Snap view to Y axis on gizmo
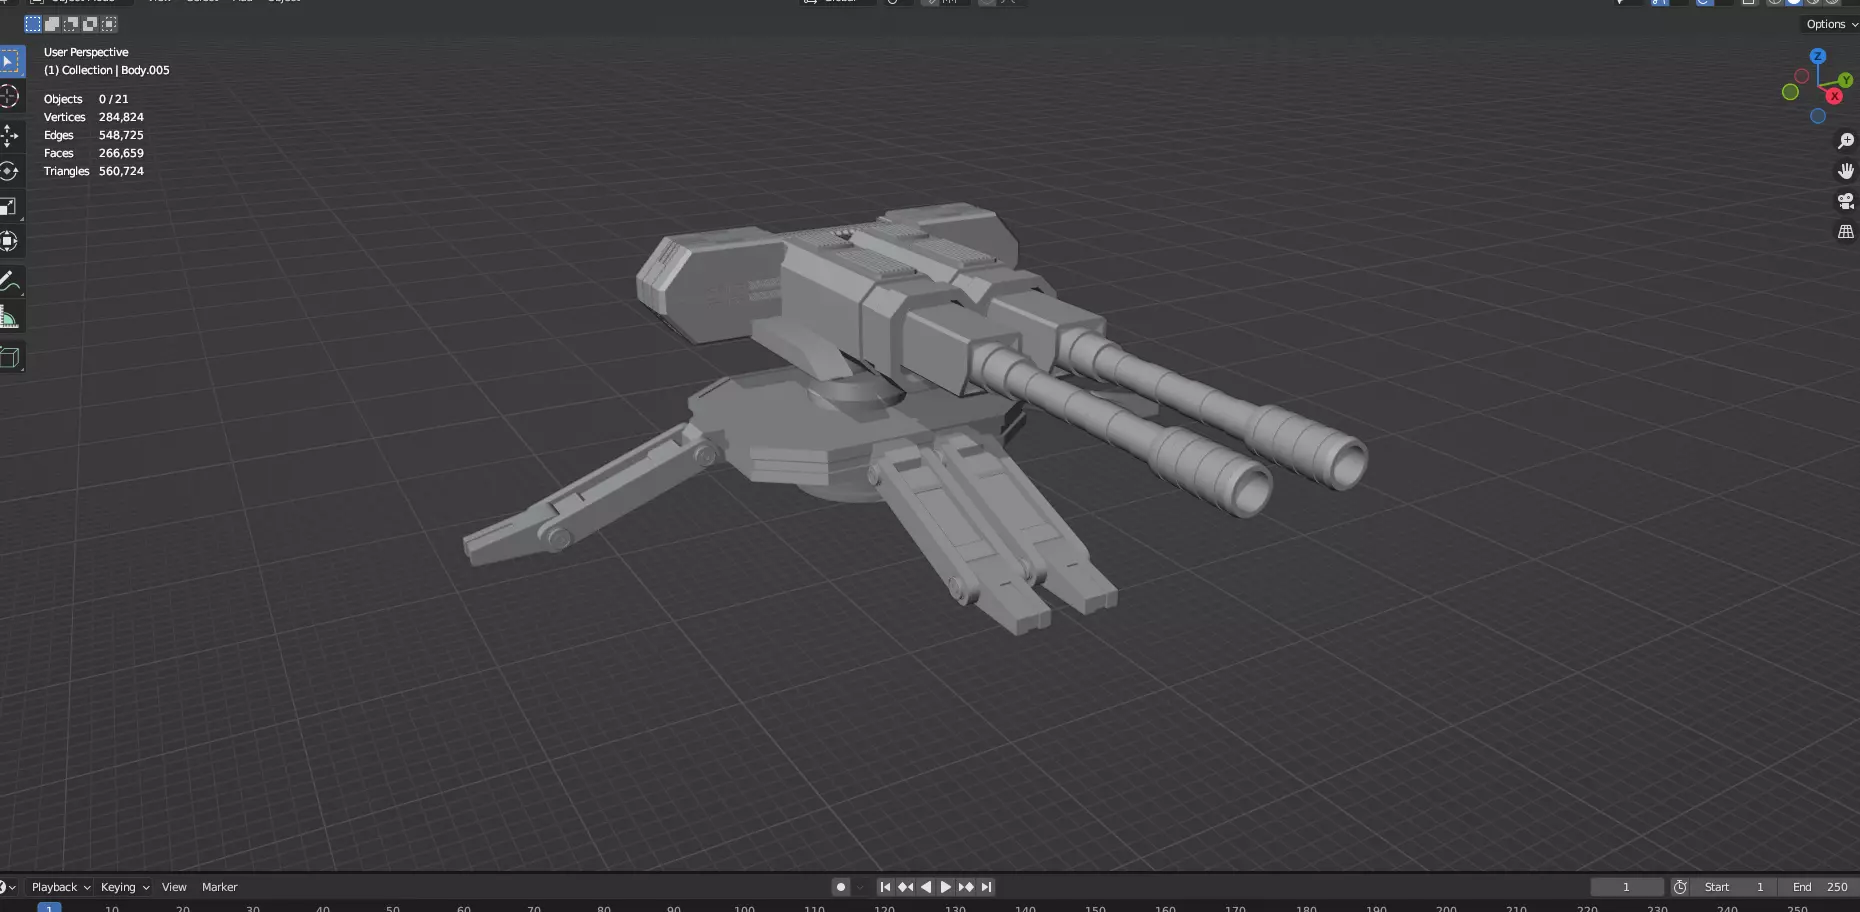The image size is (1860, 912). pyautogui.click(x=1845, y=80)
